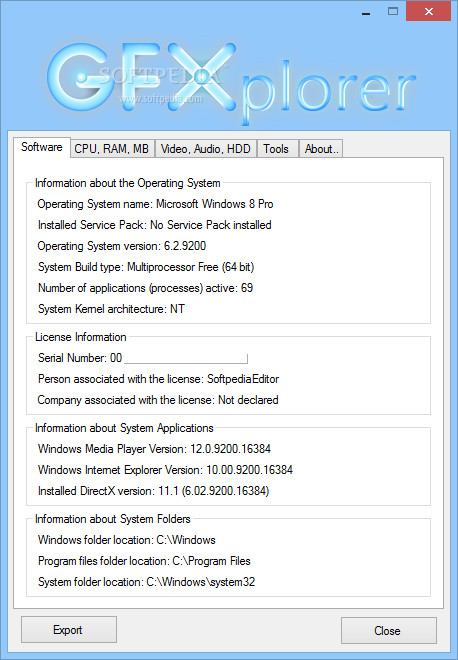Image resolution: width=458 pixels, height=660 pixels.
Task: Click the Installed DirectX version line
Action: coord(154,491)
